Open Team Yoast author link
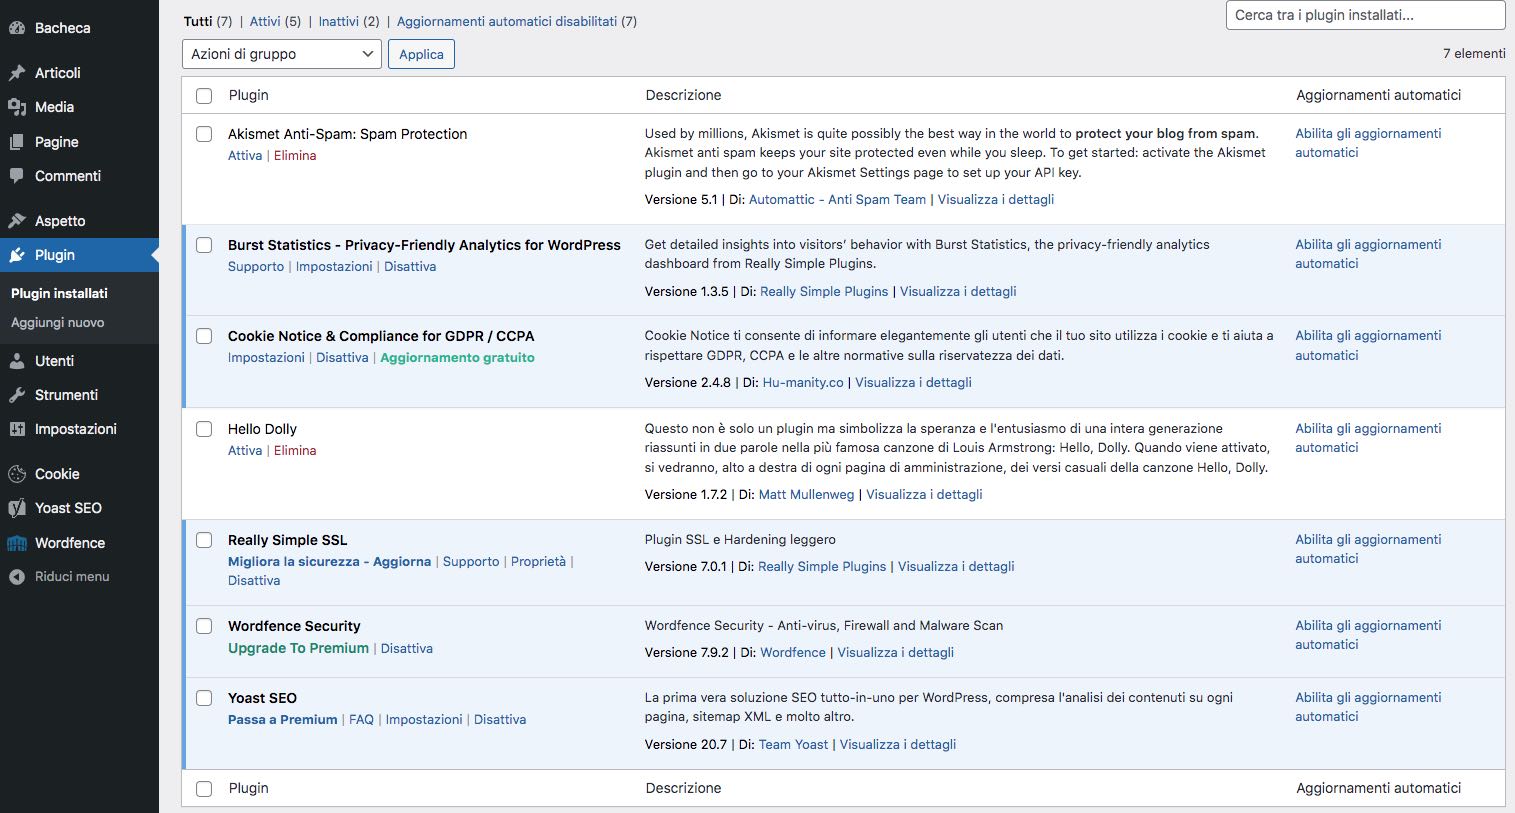Viewport: 1515px width, 813px height. point(794,745)
